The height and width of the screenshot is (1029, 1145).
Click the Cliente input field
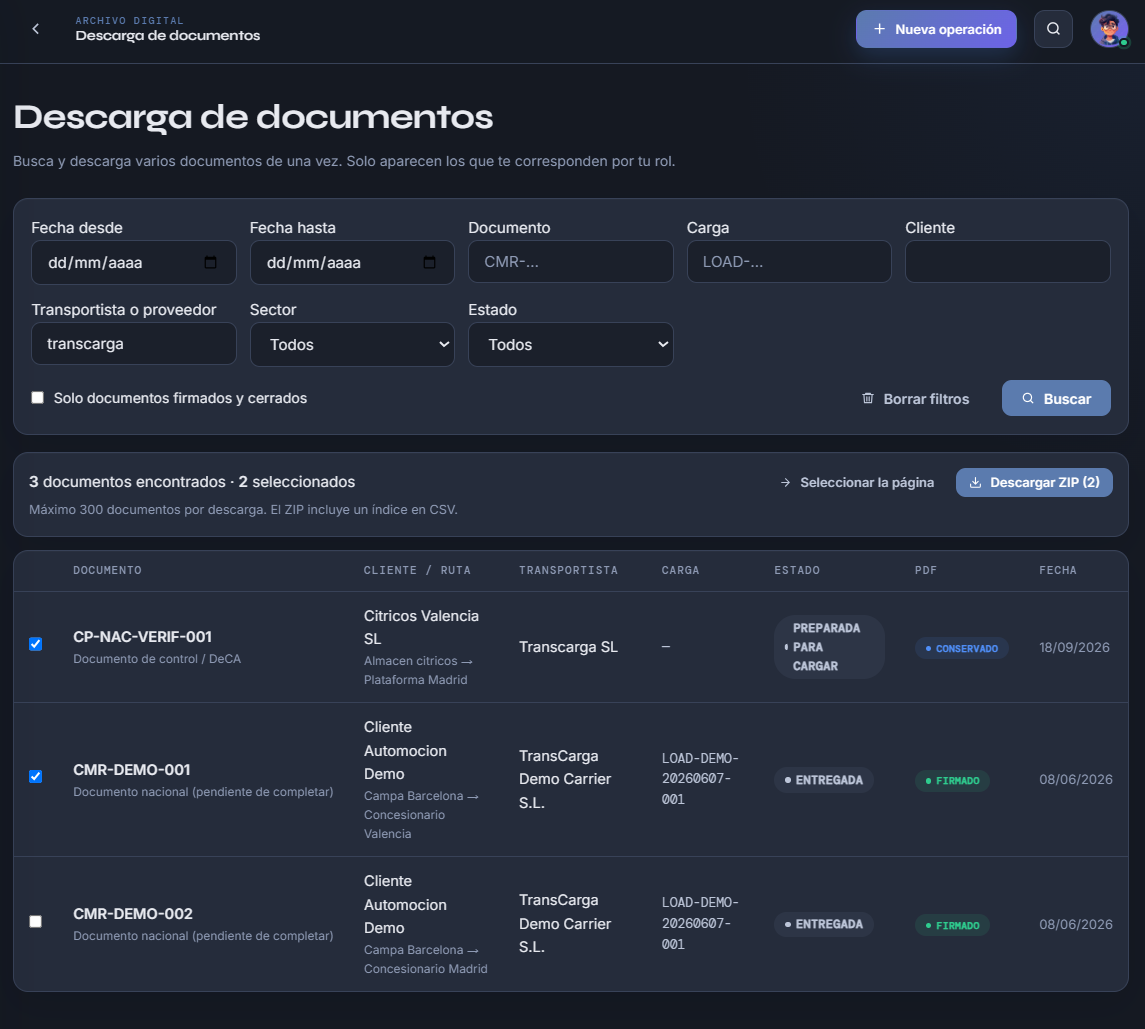tap(1008, 261)
